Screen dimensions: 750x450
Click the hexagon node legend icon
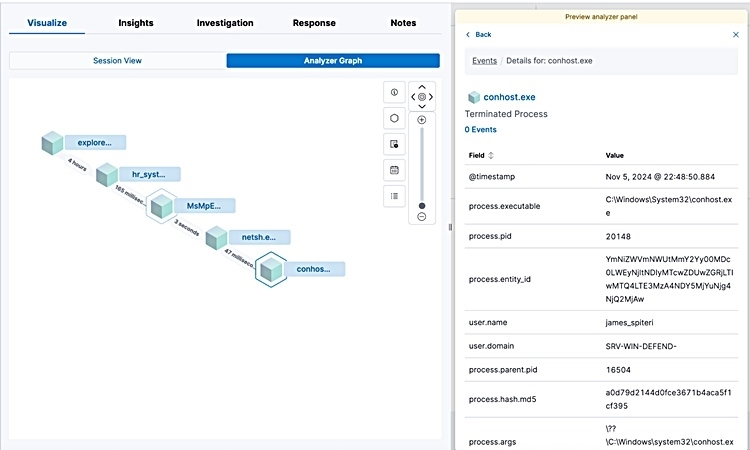point(394,118)
